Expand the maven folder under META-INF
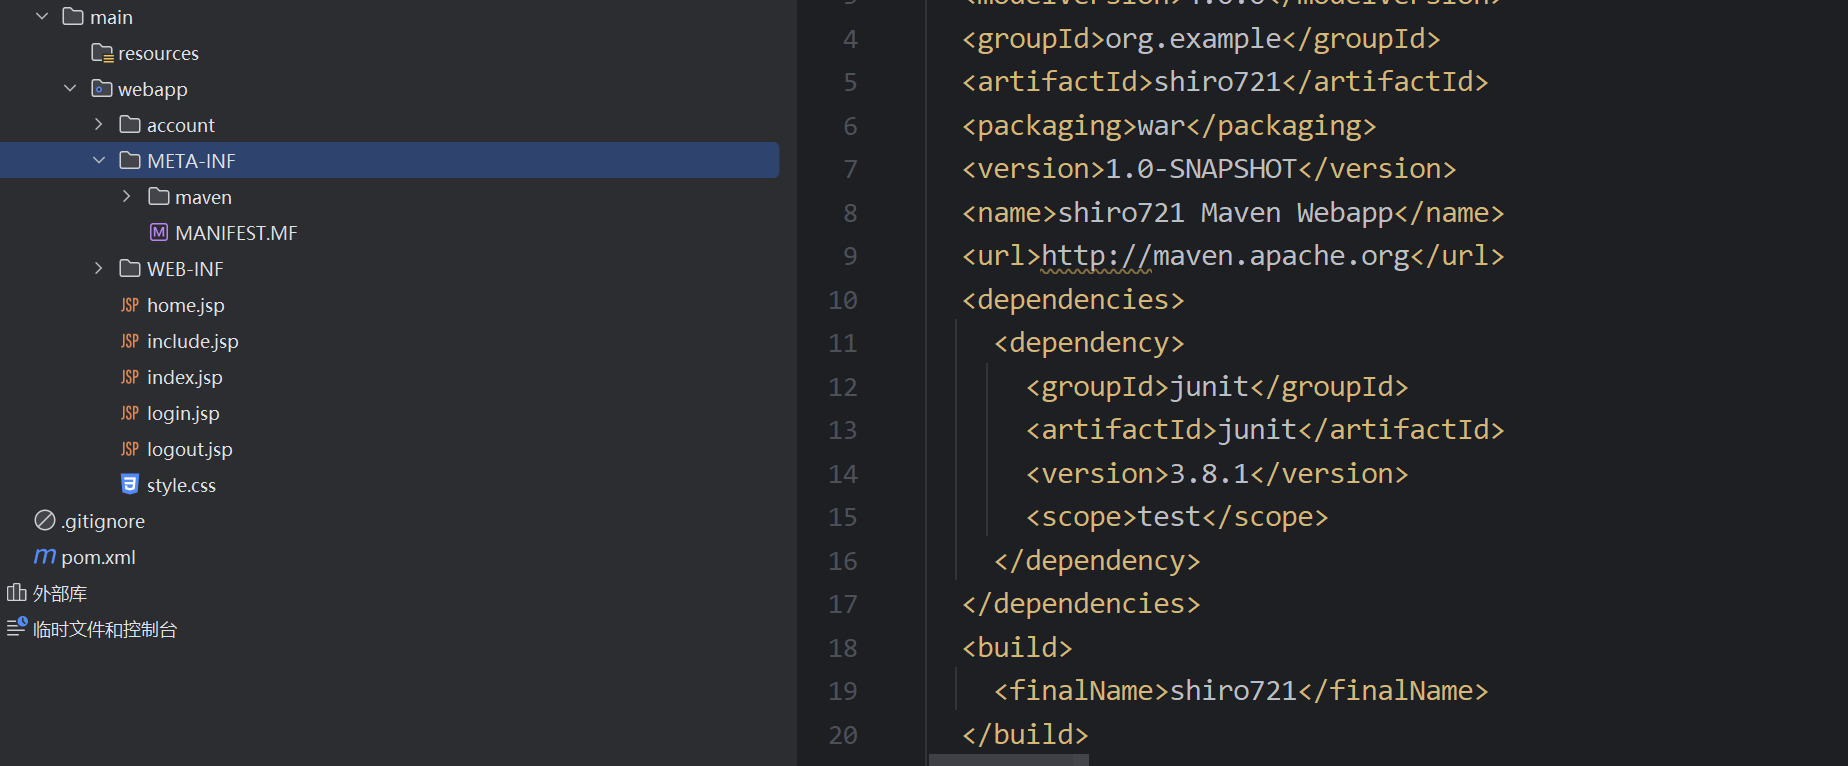Viewport: 1848px width, 766px height. pos(126,197)
